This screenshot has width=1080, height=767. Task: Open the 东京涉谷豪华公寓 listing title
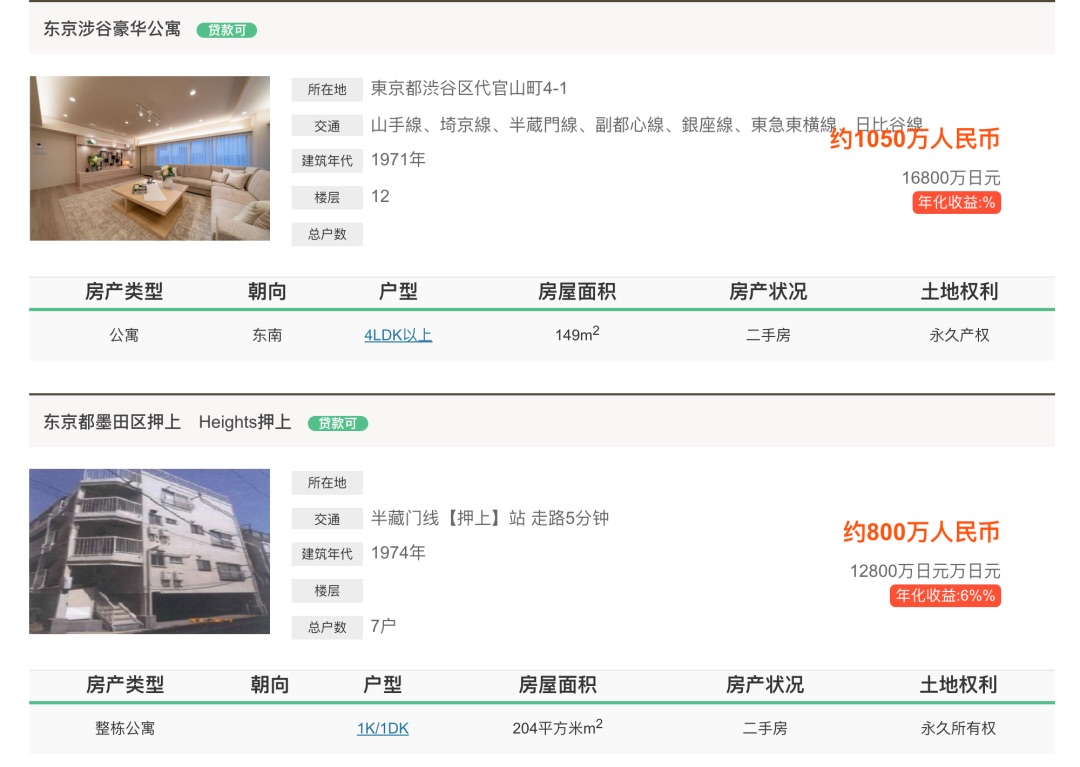112,29
